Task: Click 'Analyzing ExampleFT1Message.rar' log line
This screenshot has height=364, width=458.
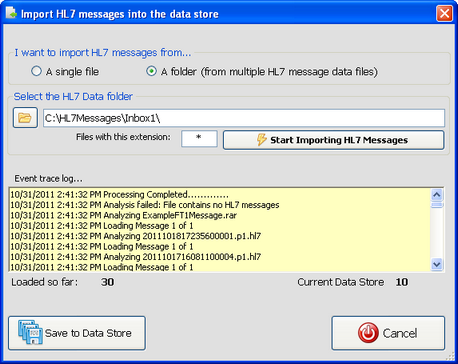Action: pos(123,215)
